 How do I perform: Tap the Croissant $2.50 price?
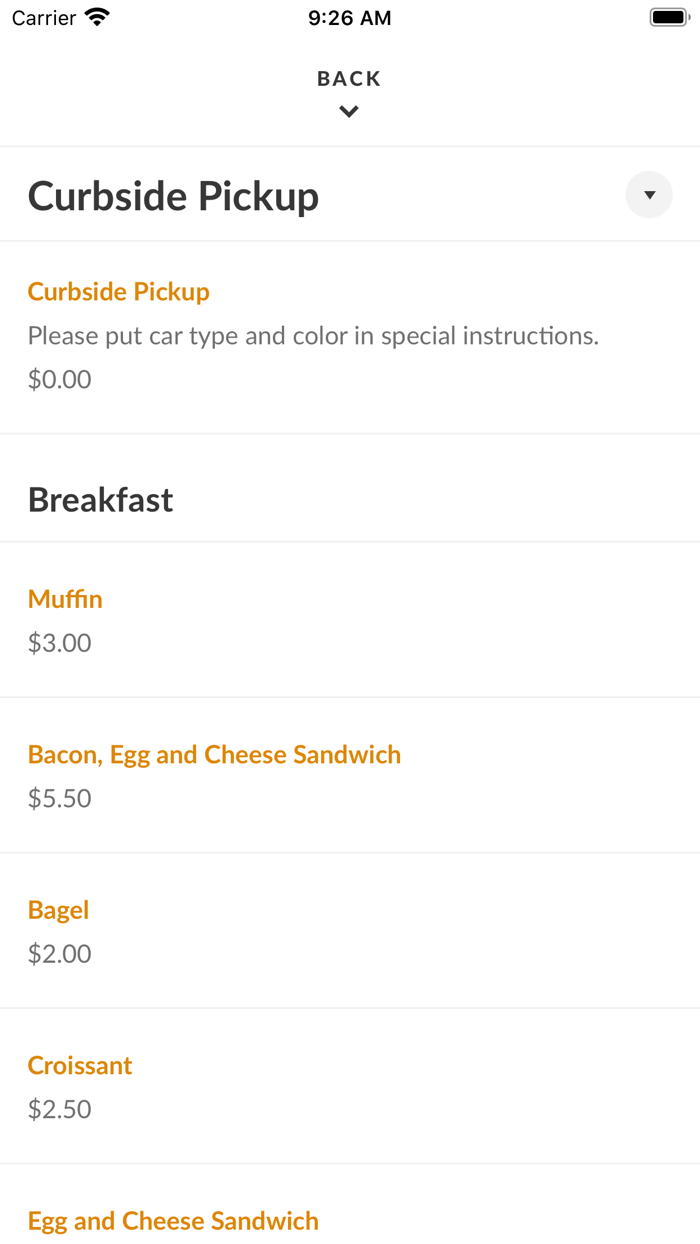click(59, 1109)
